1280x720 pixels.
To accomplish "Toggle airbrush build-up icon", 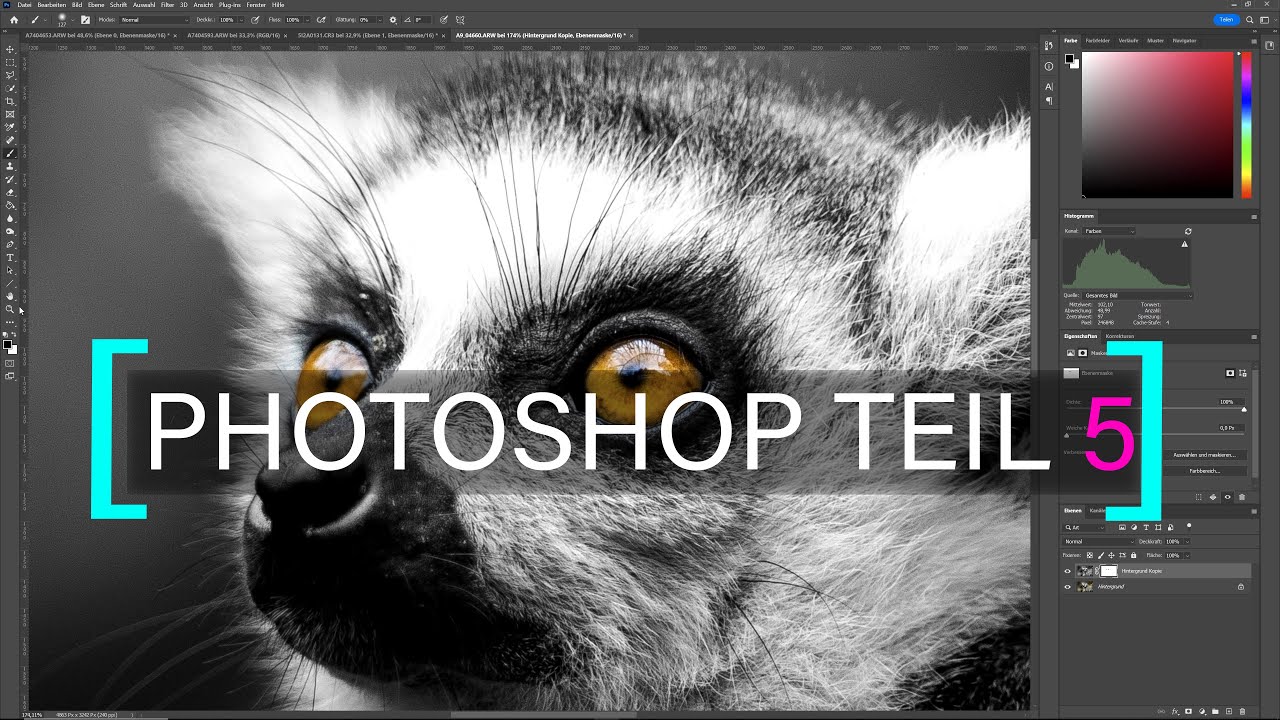I will (322, 19).
